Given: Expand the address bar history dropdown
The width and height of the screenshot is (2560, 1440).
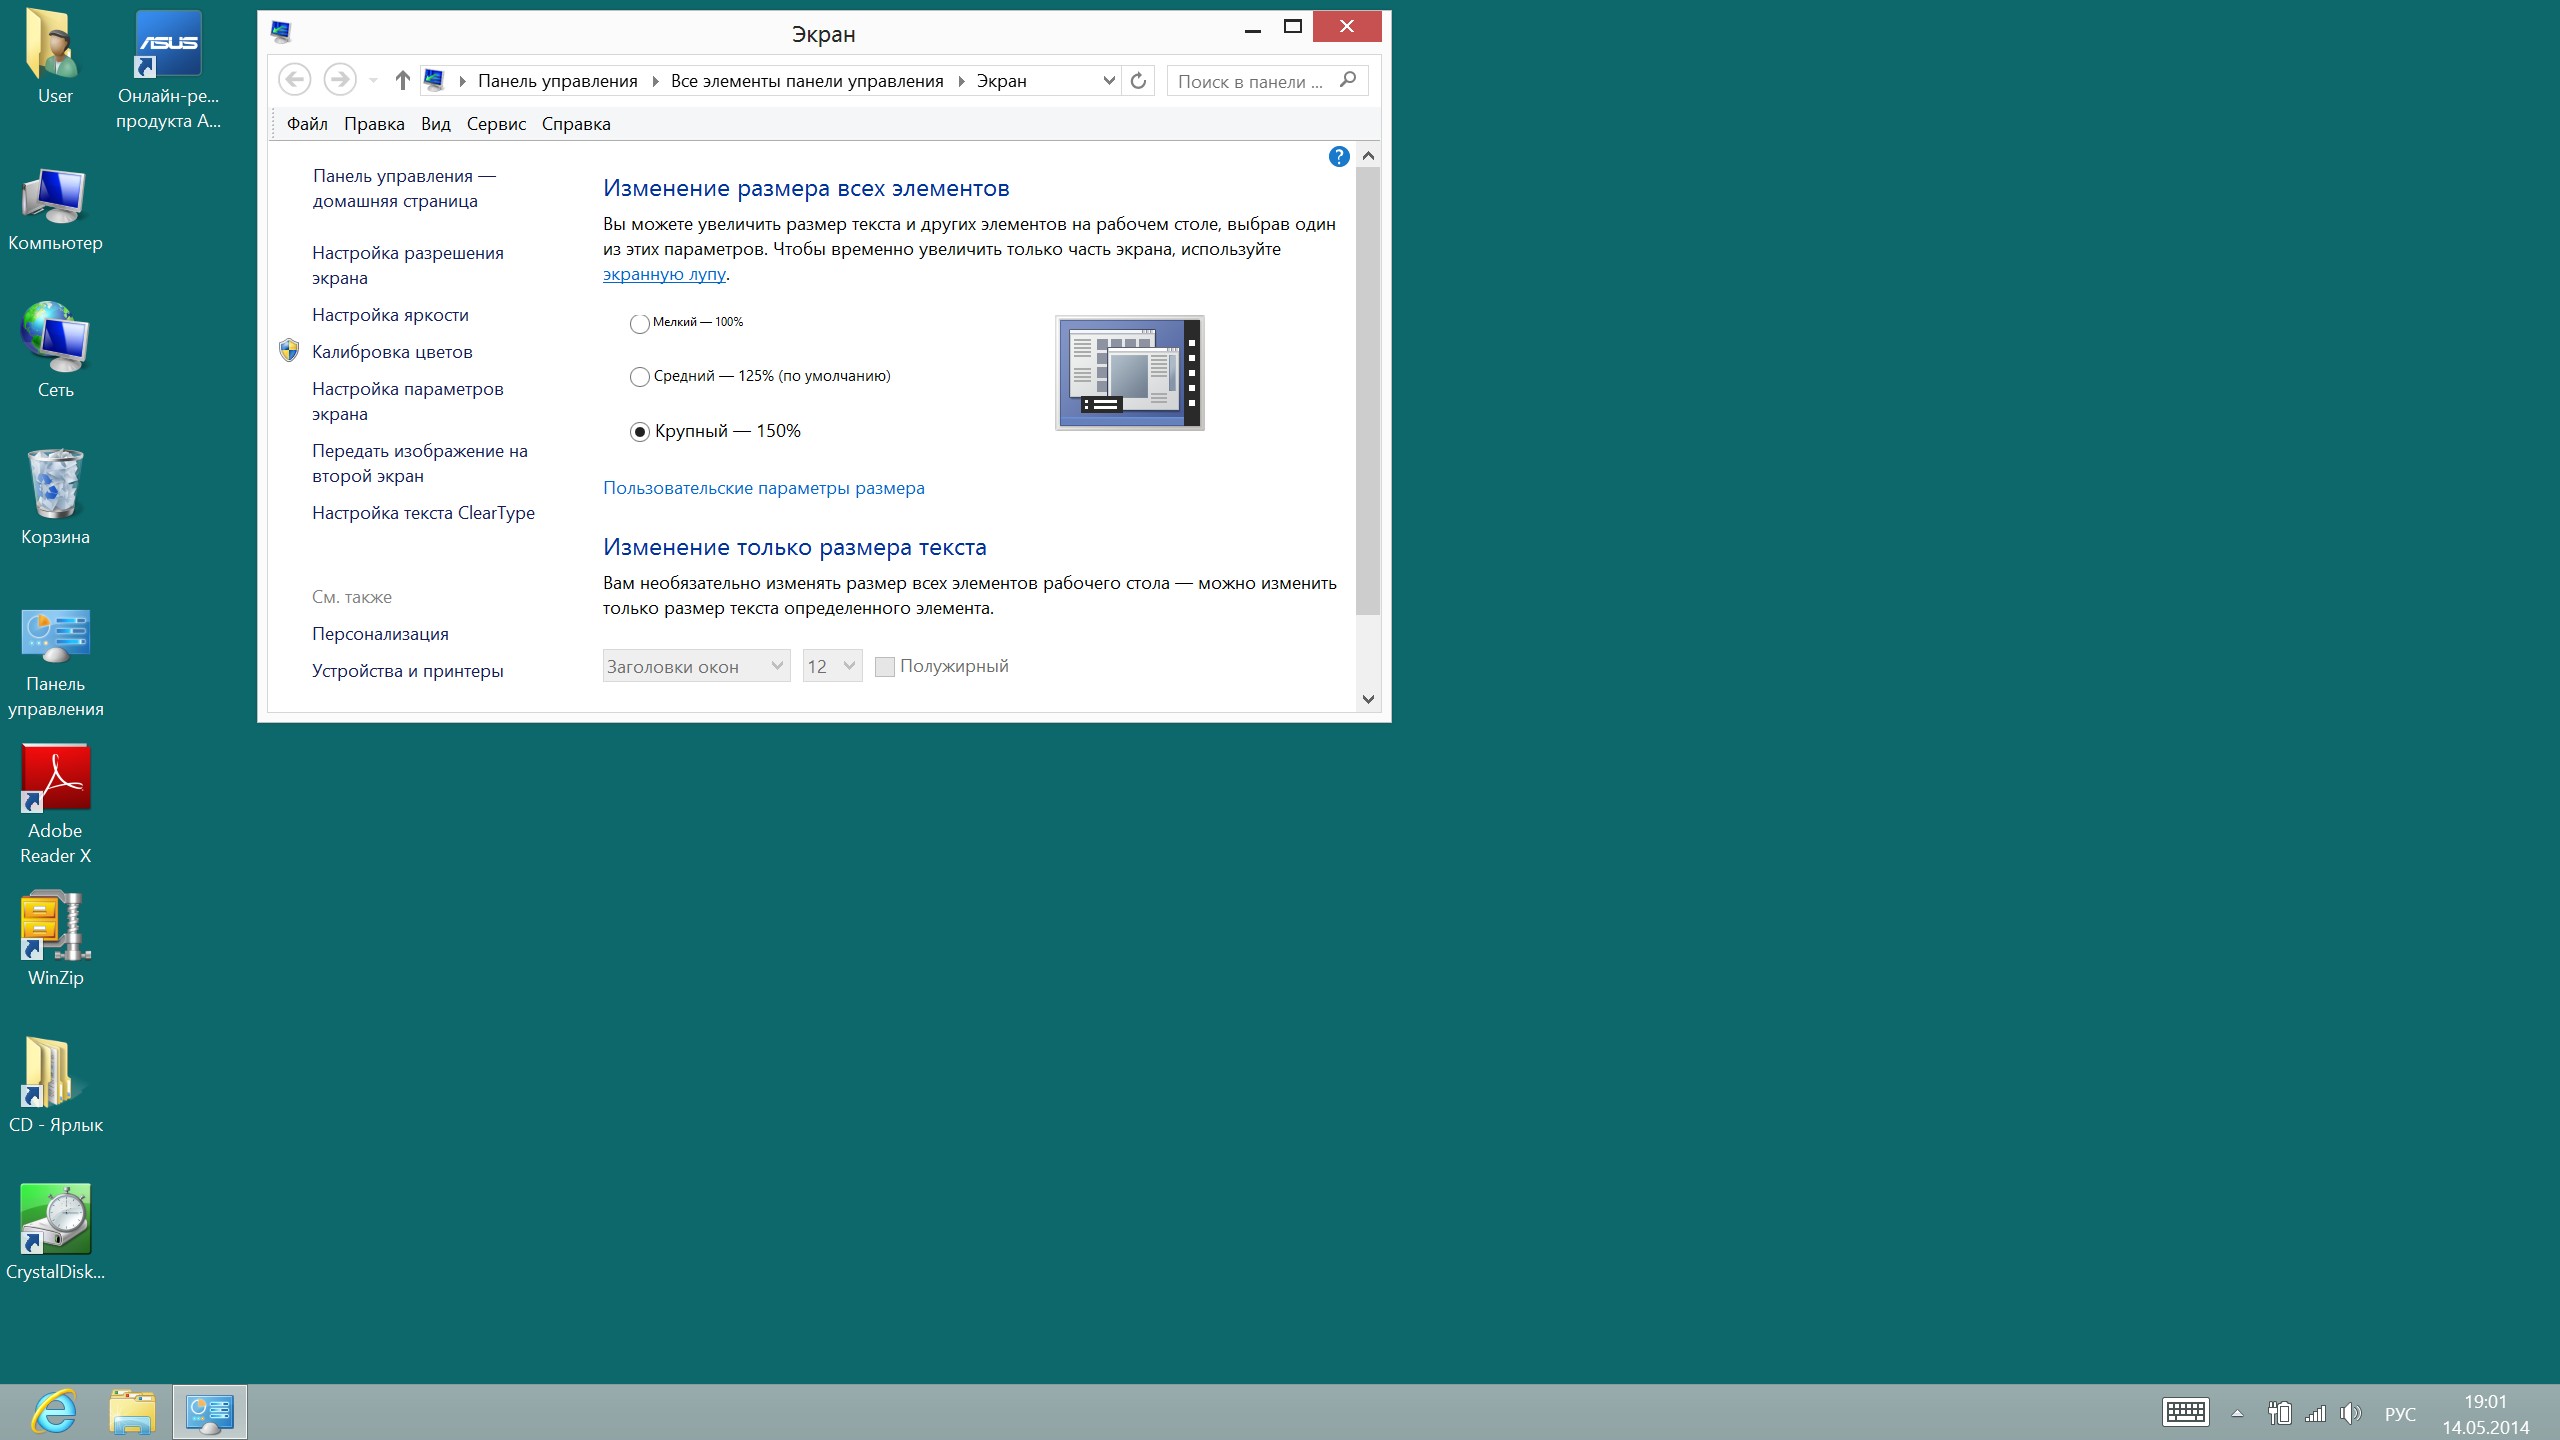Looking at the screenshot, I should point(1108,81).
